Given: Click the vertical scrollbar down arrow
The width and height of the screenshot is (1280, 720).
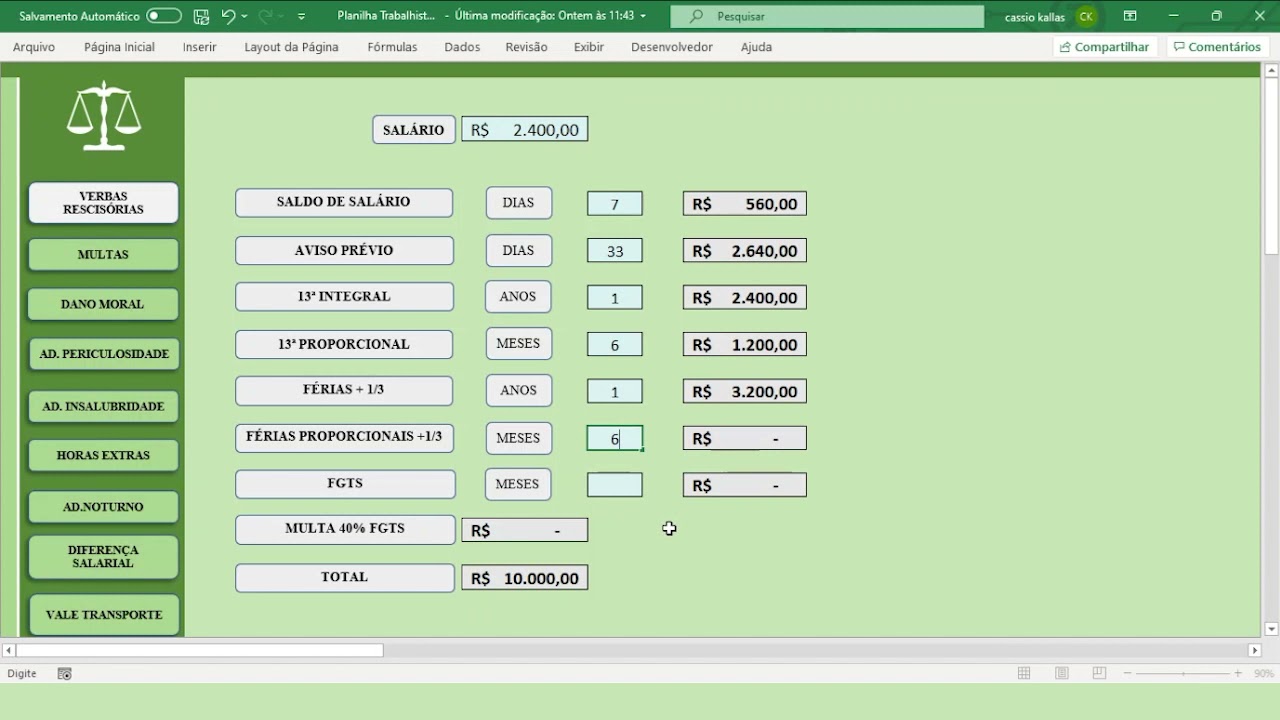Looking at the screenshot, I should [x=1272, y=629].
